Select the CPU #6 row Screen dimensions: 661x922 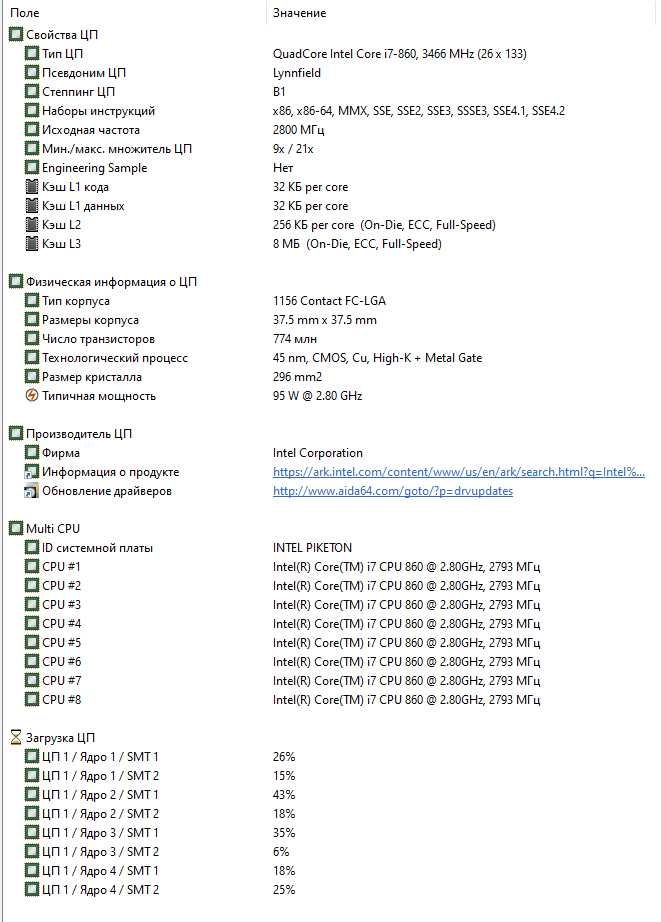point(329,662)
